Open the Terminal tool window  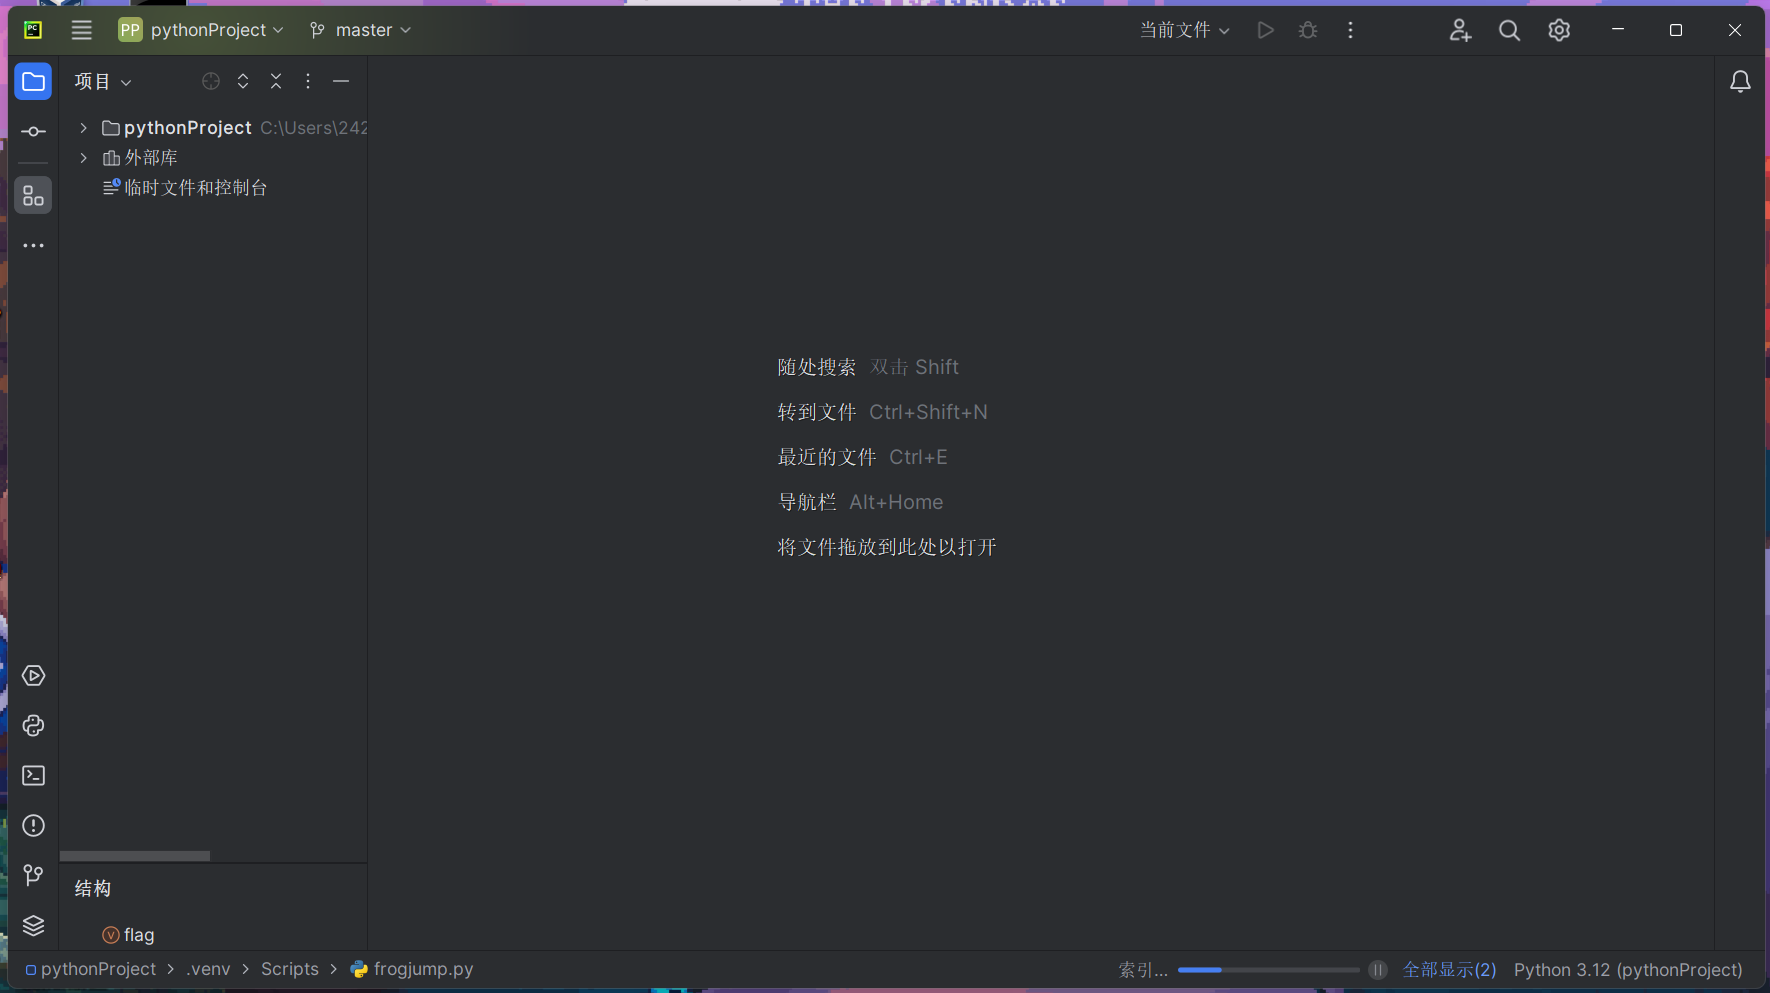[33, 776]
